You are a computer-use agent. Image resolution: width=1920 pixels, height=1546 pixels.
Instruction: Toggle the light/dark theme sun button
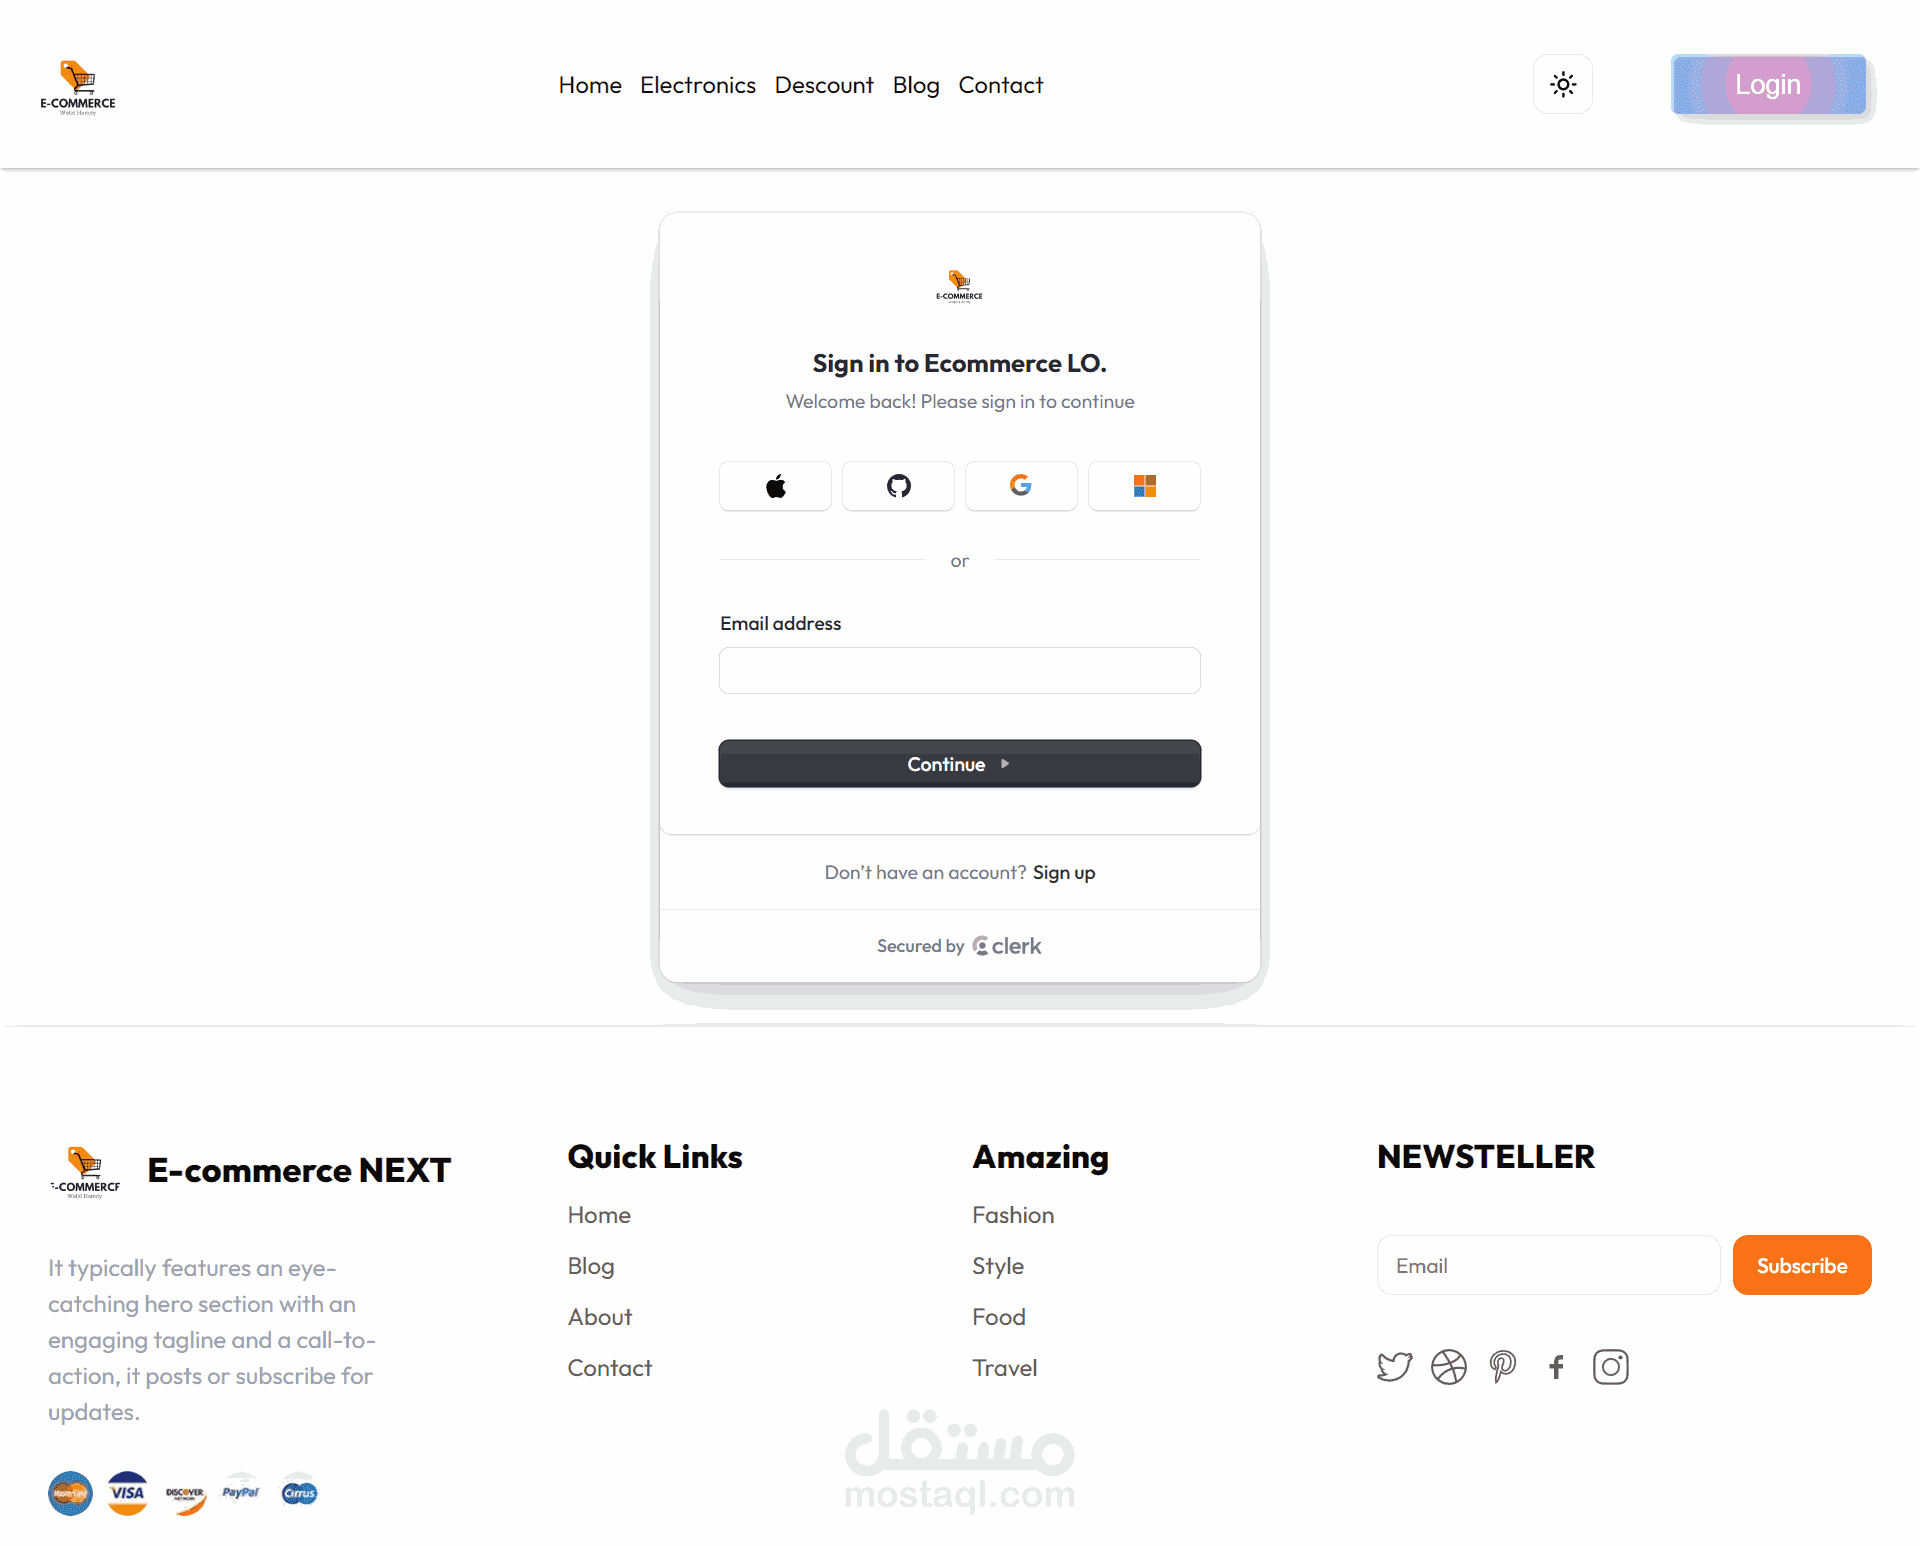(1563, 84)
